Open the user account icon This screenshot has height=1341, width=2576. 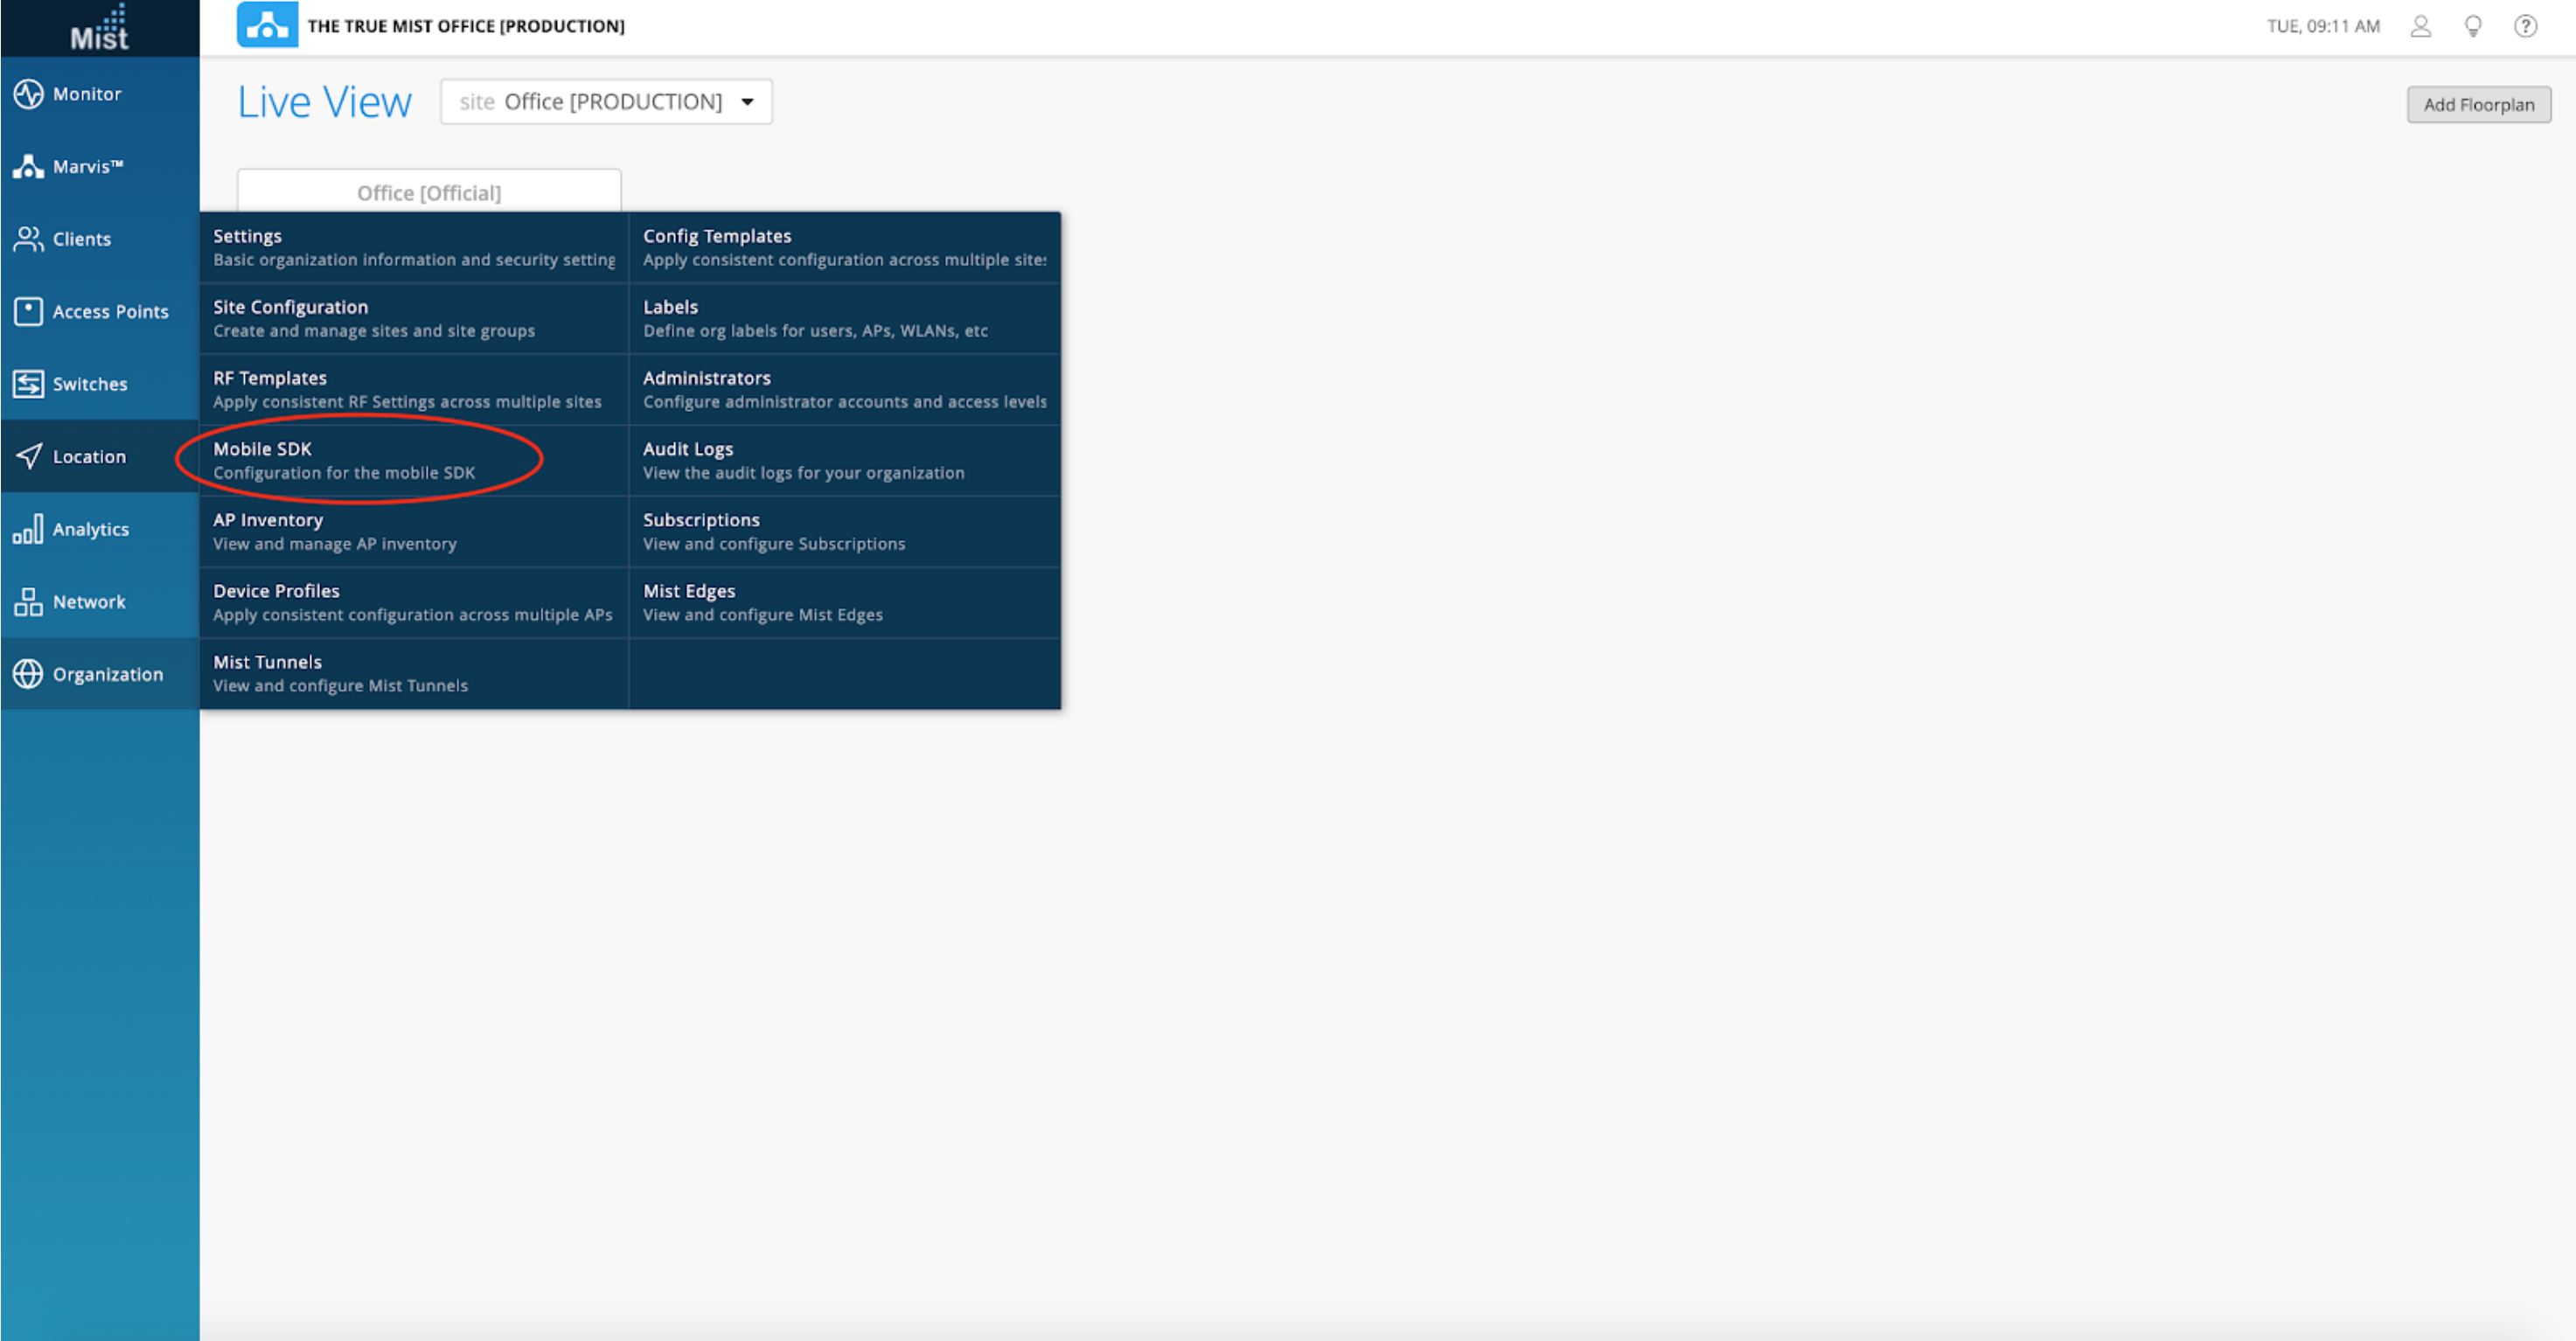(2420, 26)
